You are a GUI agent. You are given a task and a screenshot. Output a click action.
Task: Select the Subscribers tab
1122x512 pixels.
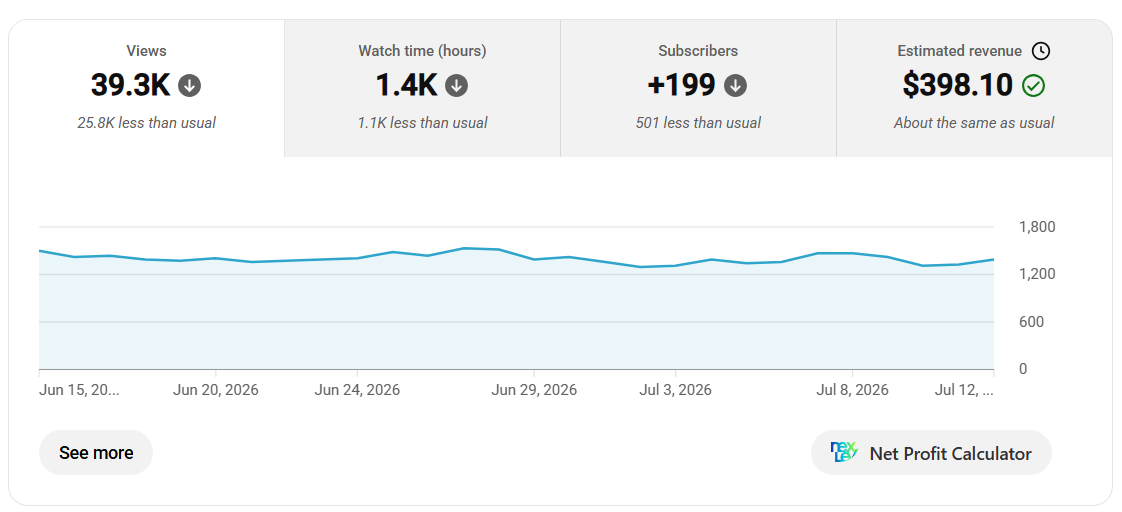[x=698, y=89]
